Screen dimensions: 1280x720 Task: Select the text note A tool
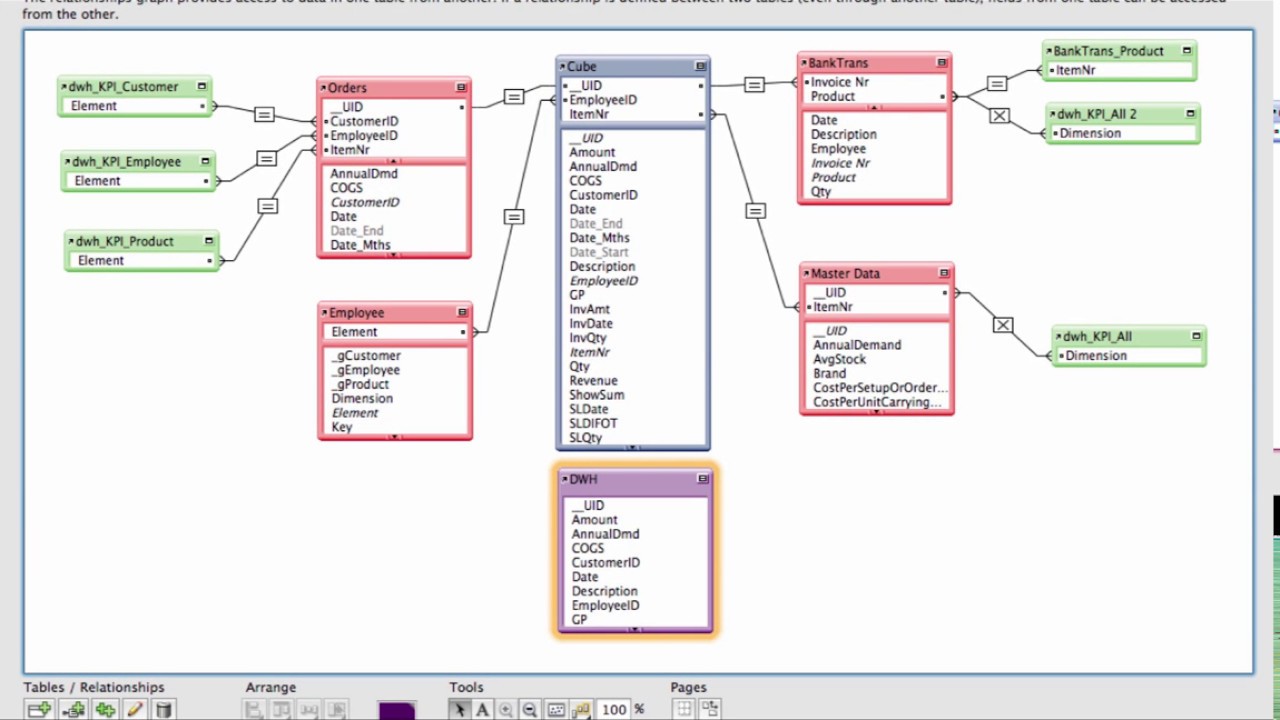coord(482,710)
